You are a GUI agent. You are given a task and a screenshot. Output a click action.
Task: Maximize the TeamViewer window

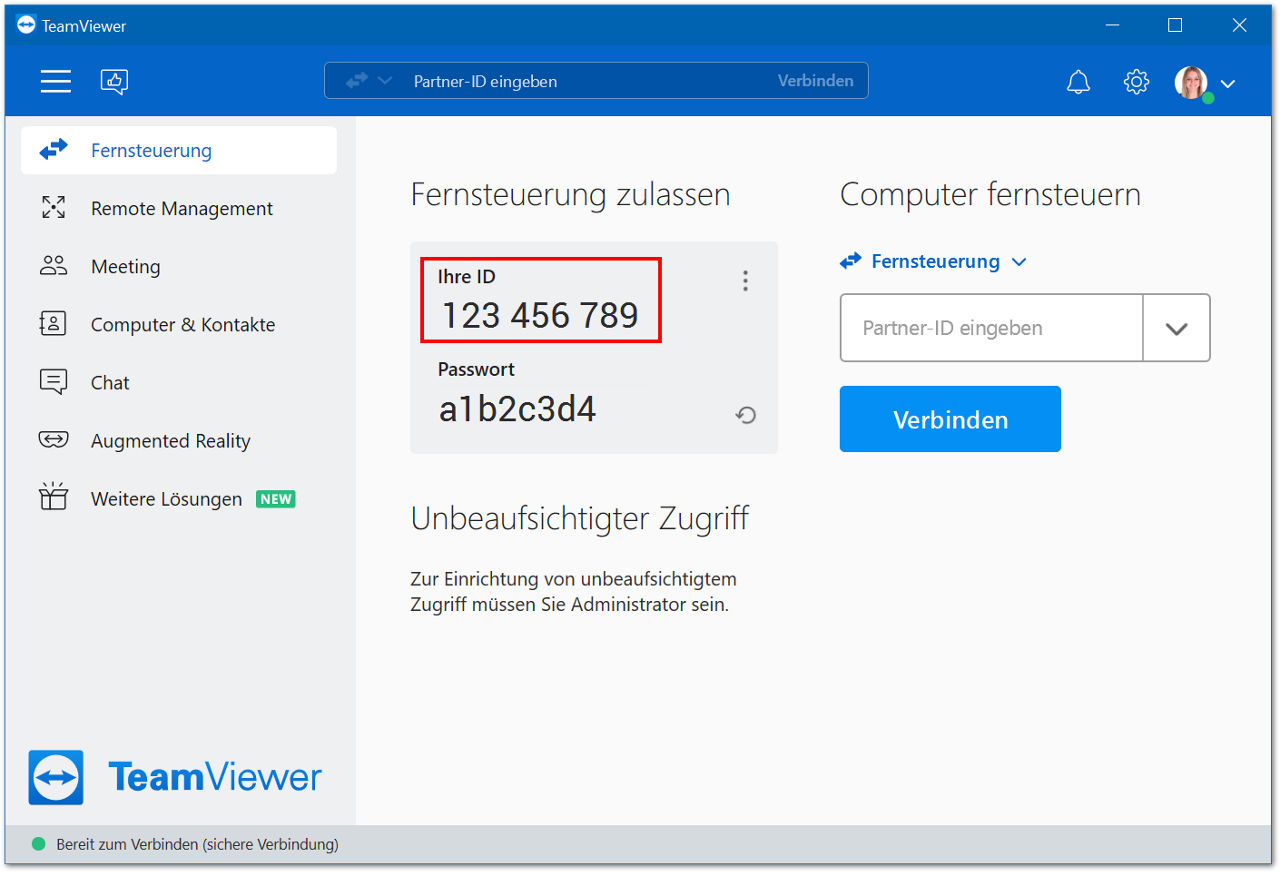[1175, 26]
